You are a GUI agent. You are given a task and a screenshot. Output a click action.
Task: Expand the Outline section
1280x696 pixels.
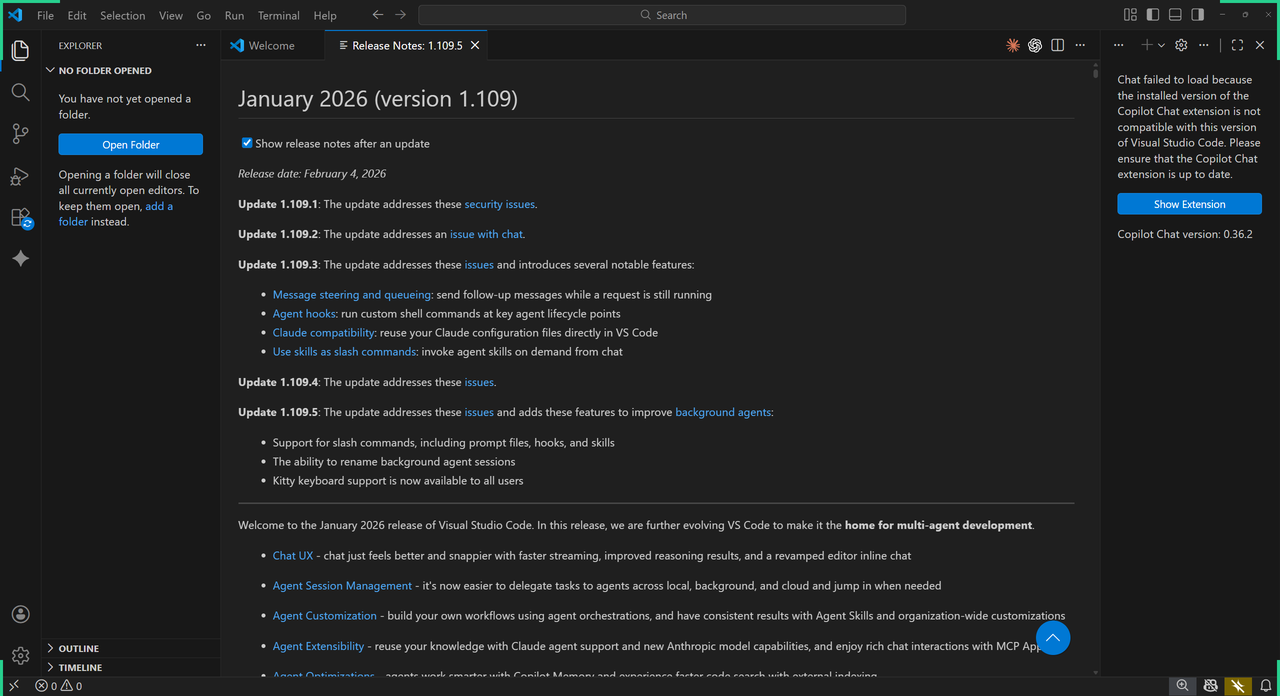click(x=79, y=648)
